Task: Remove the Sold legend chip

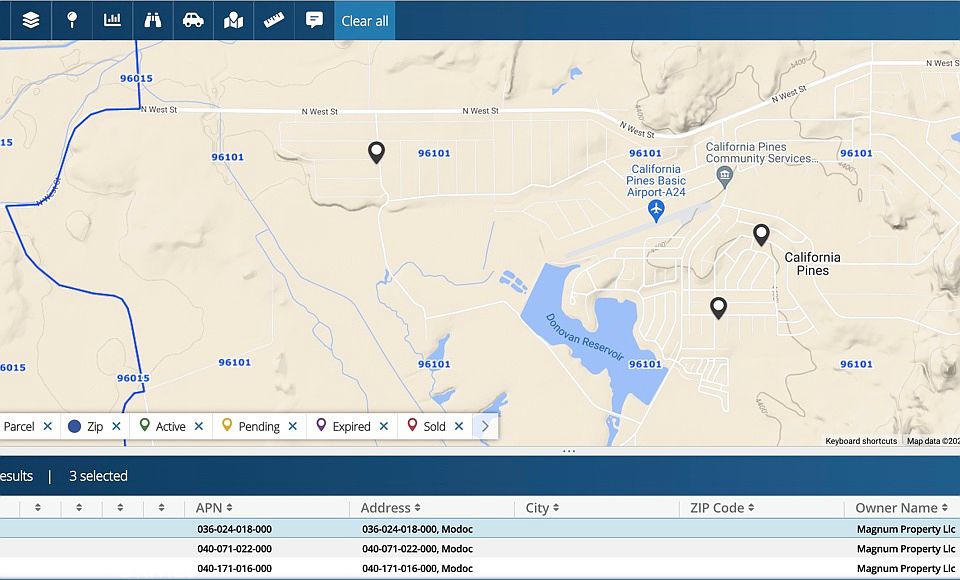Action: pyautogui.click(x=459, y=426)
